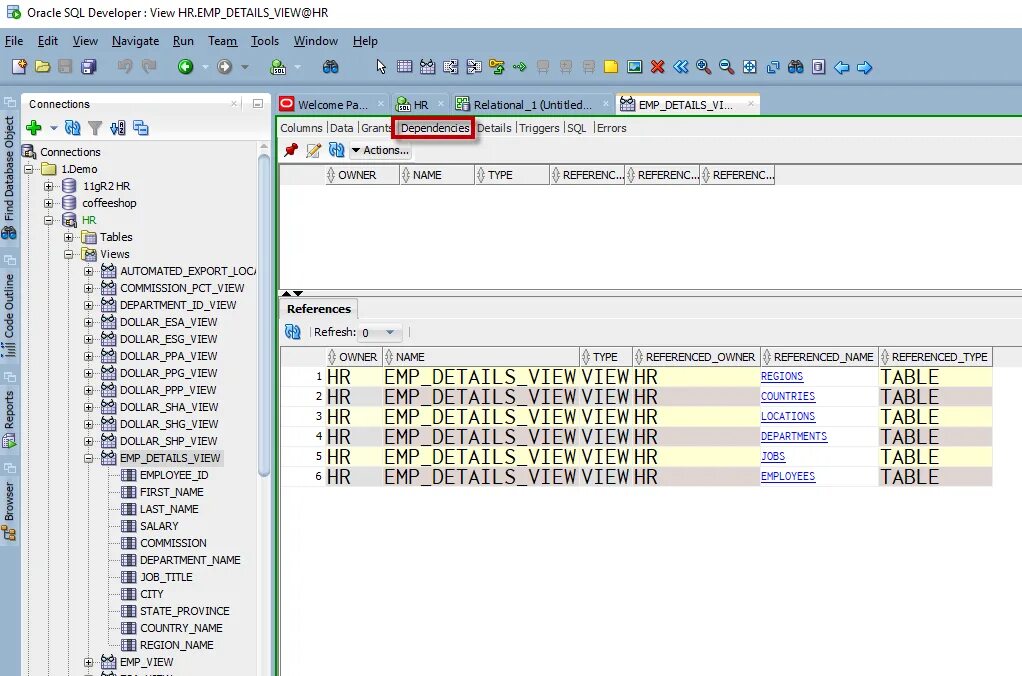Open the Code Outline side panel tab
This screenshot has height=676, width=1022.
pos(9,314)
